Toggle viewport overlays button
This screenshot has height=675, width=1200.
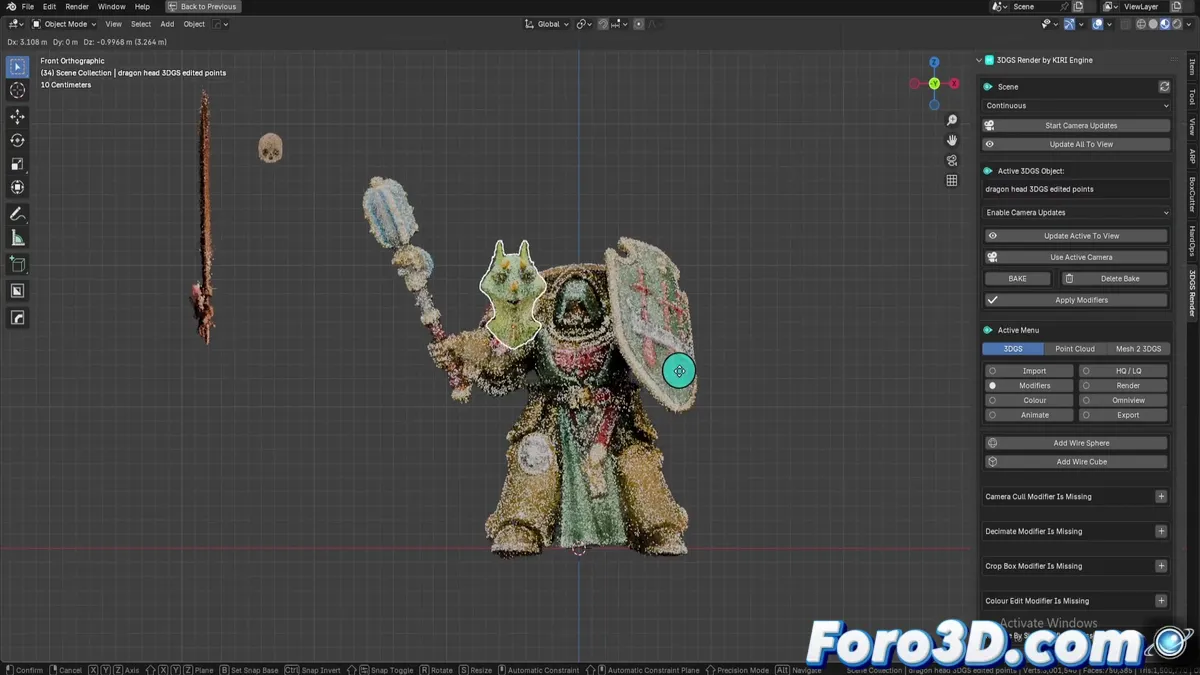[x=1096, y=24]
